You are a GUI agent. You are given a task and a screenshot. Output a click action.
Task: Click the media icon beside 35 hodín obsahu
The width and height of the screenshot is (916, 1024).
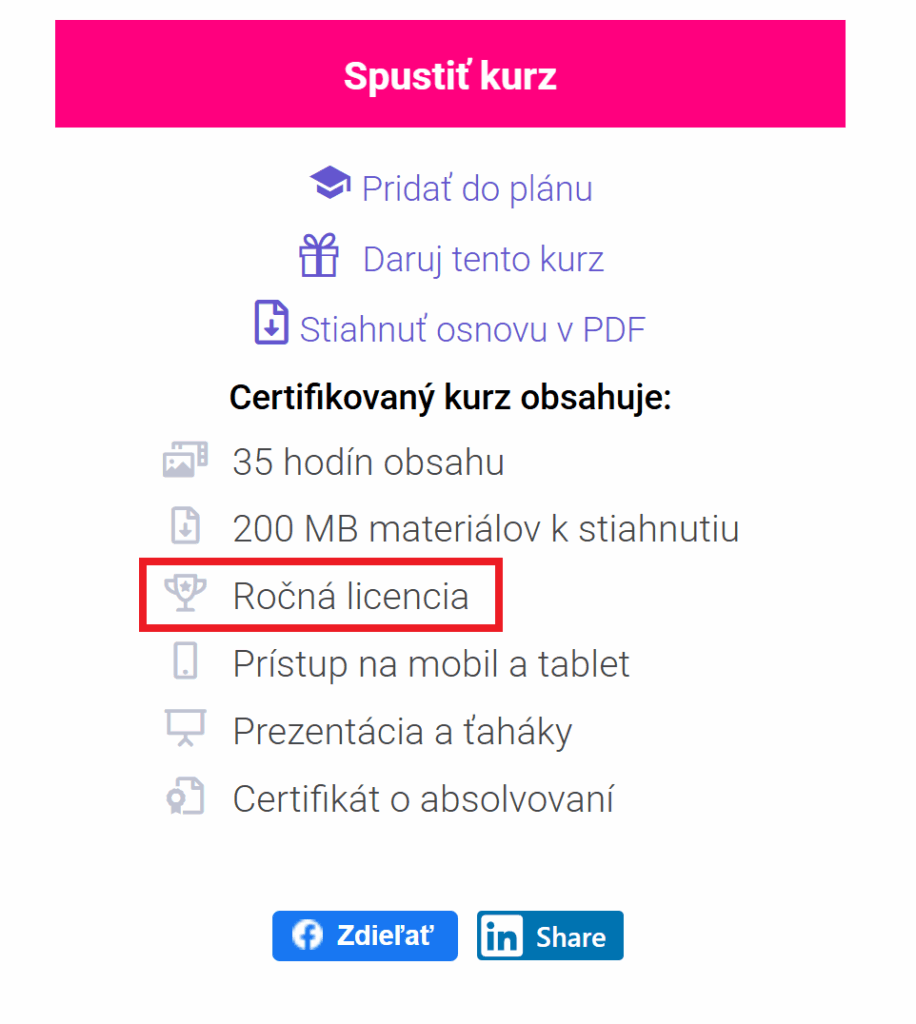coord(185,459)
